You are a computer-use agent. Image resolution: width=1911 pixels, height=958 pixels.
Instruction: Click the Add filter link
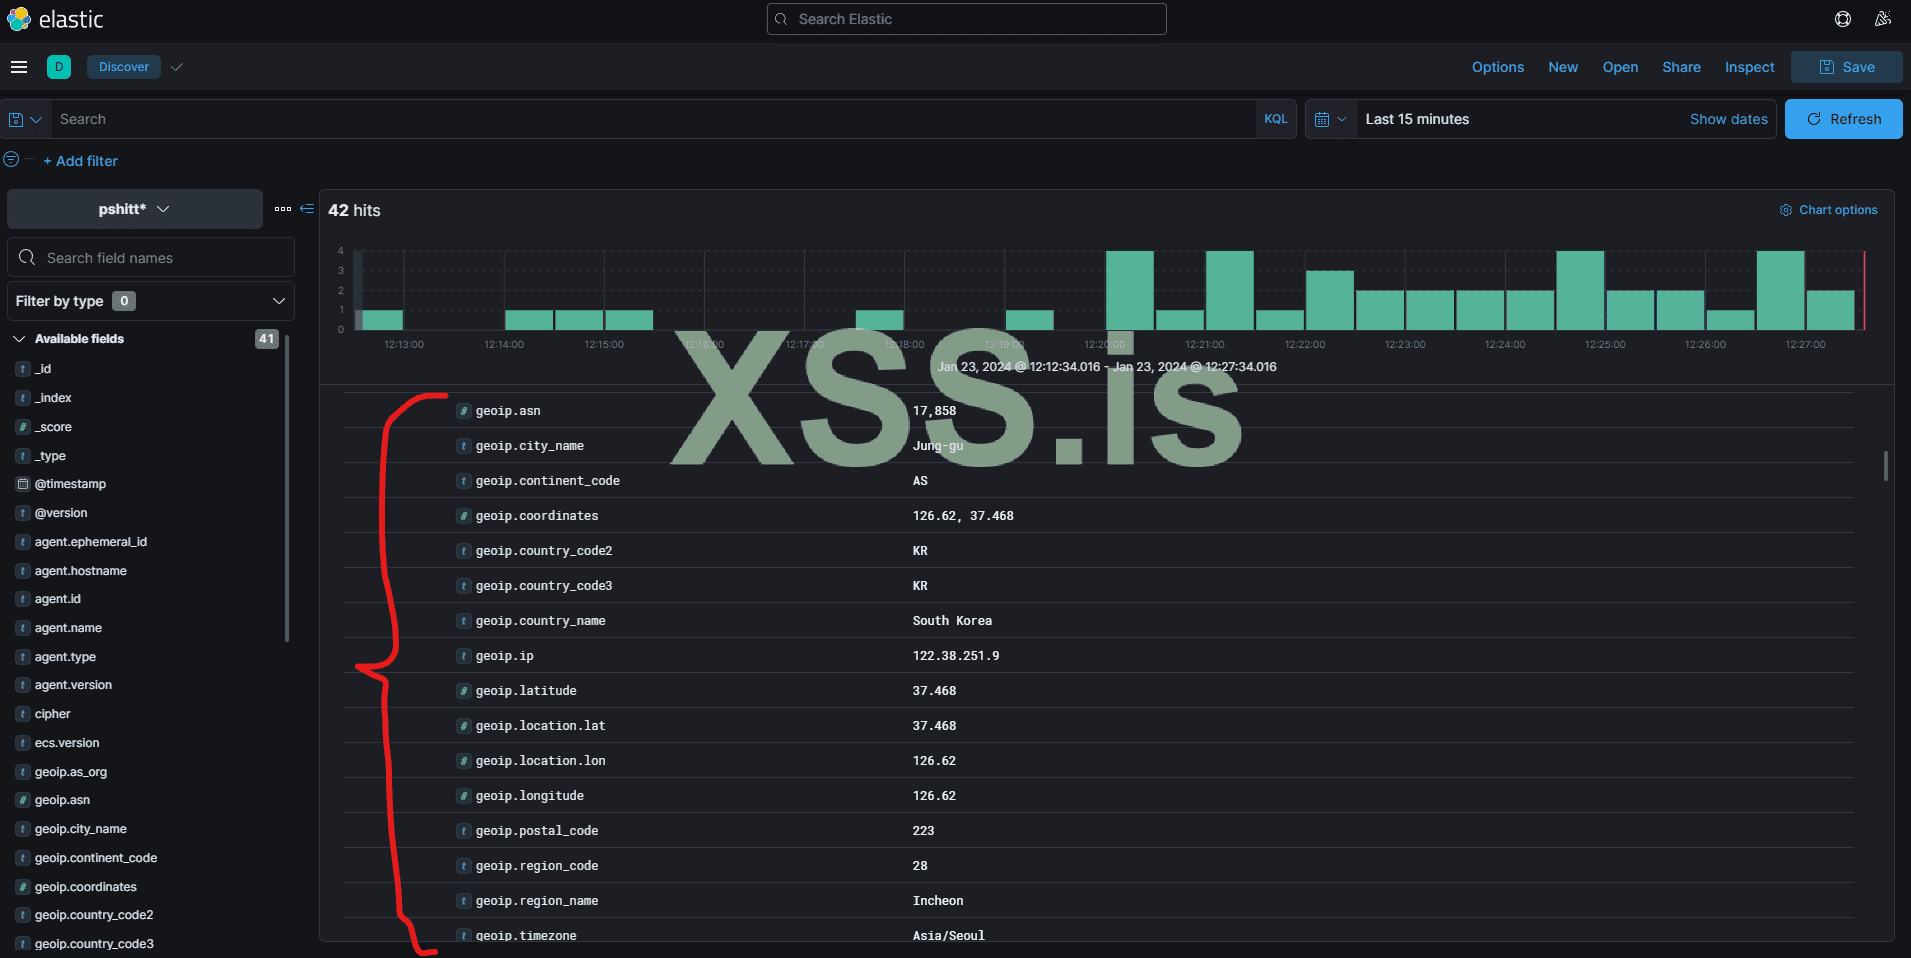pyautogui.click(x=81, y=161)
